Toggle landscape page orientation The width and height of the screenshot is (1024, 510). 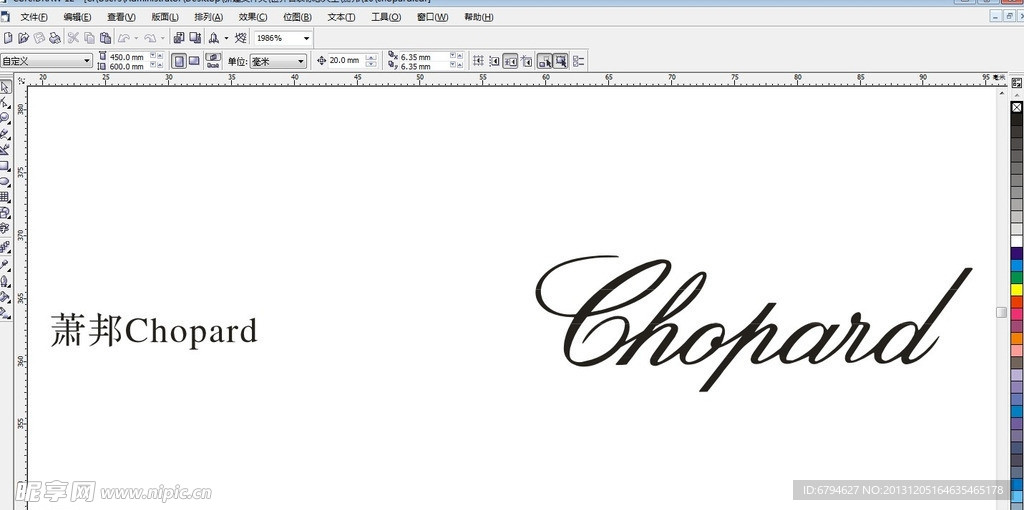pyautogui.click(x=194, y=61)
